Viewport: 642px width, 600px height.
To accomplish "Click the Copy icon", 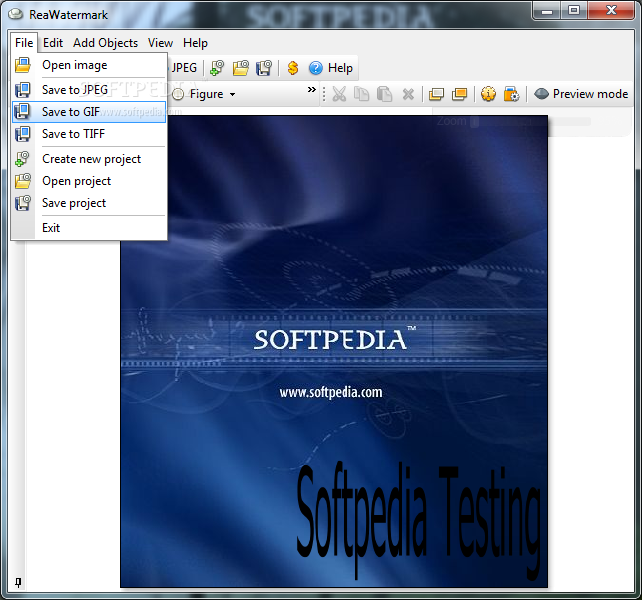I will (x=362, y=94).
